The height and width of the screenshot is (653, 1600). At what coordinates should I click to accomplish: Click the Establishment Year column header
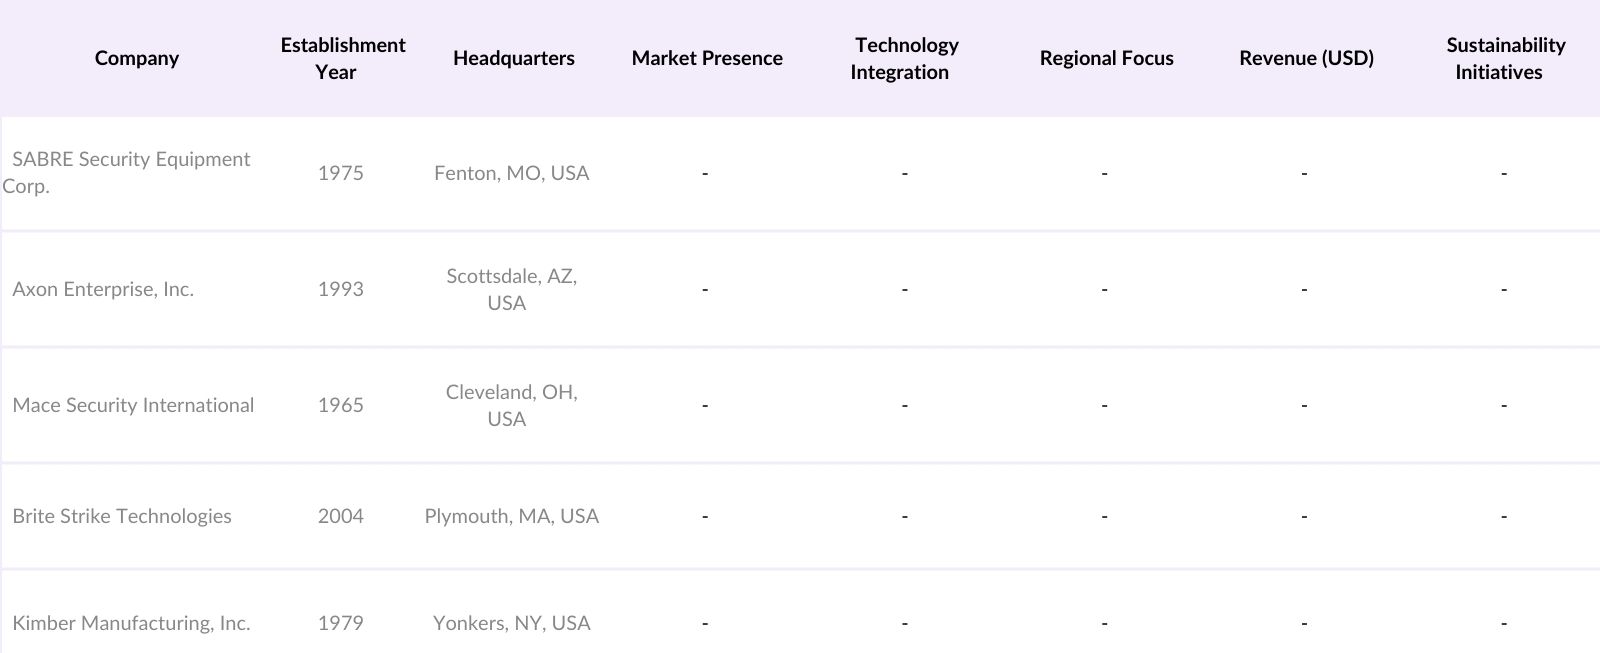pyautogui.click(x=342, y=58)
